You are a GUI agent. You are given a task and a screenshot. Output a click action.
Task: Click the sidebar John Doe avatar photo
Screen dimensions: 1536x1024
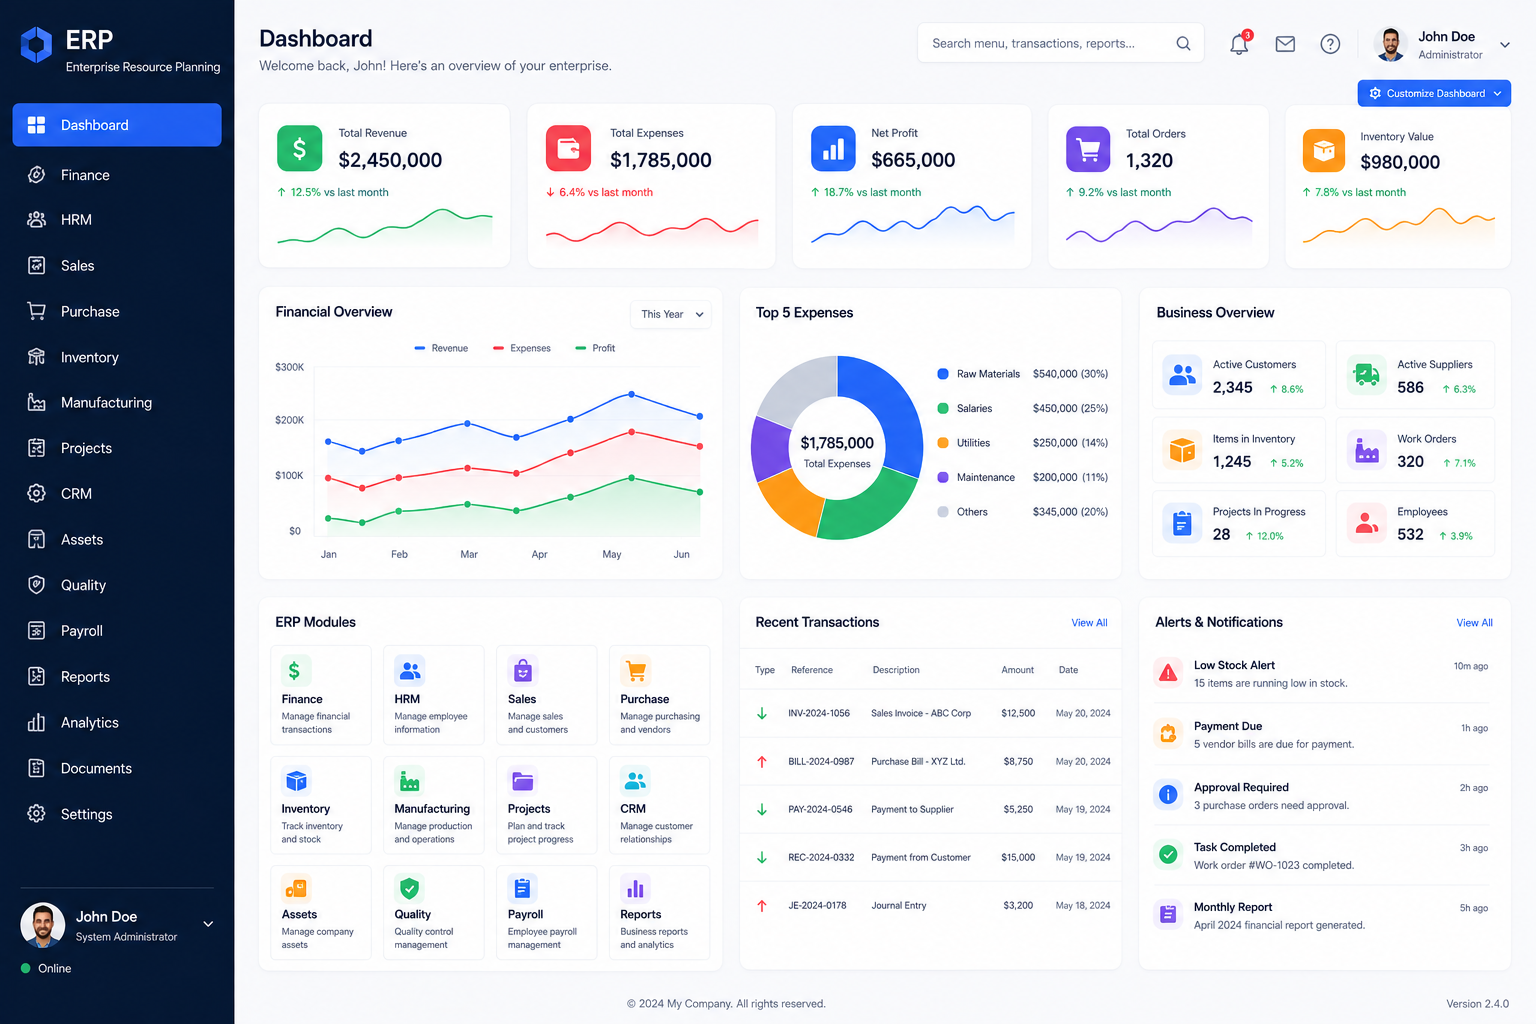pos(42,925)
